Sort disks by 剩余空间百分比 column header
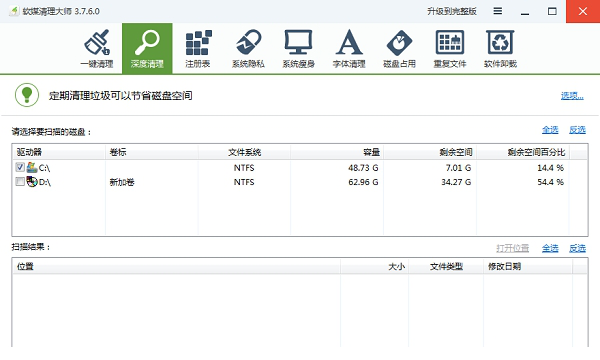This screenshot has width=600, height=360. click(523, 152)
